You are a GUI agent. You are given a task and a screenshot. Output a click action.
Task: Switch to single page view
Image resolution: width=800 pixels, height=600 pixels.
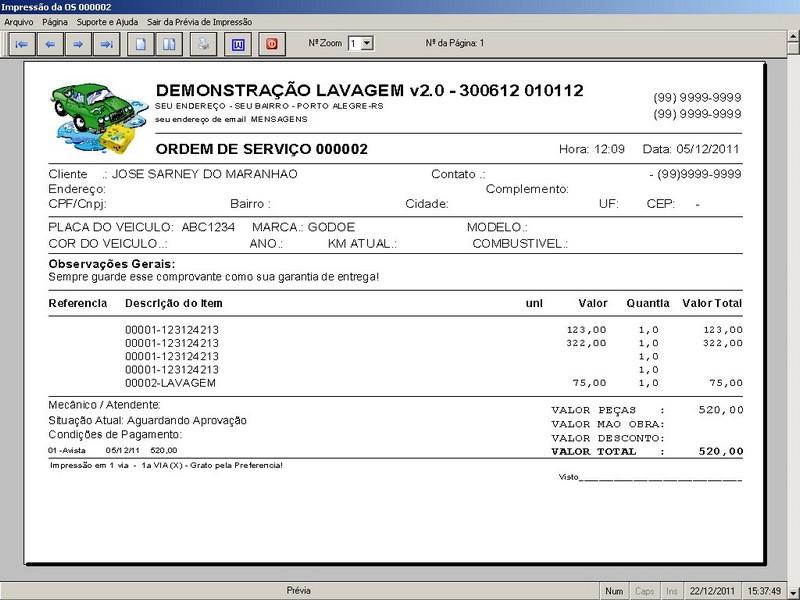click(140, 44)
